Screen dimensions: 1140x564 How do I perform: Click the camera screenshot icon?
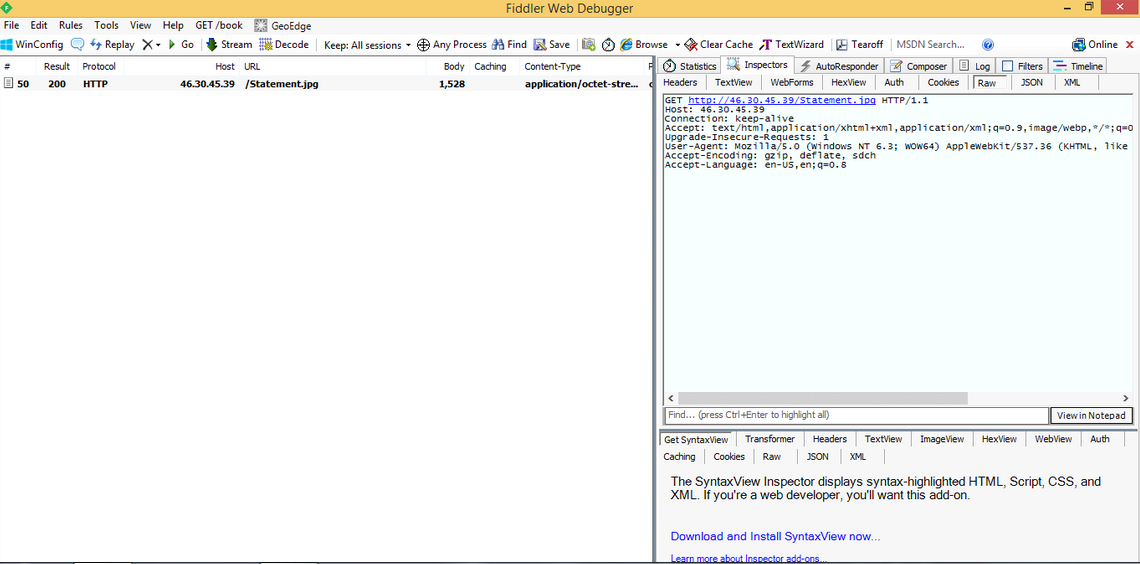pyautogui.click(x=589, y=45)
